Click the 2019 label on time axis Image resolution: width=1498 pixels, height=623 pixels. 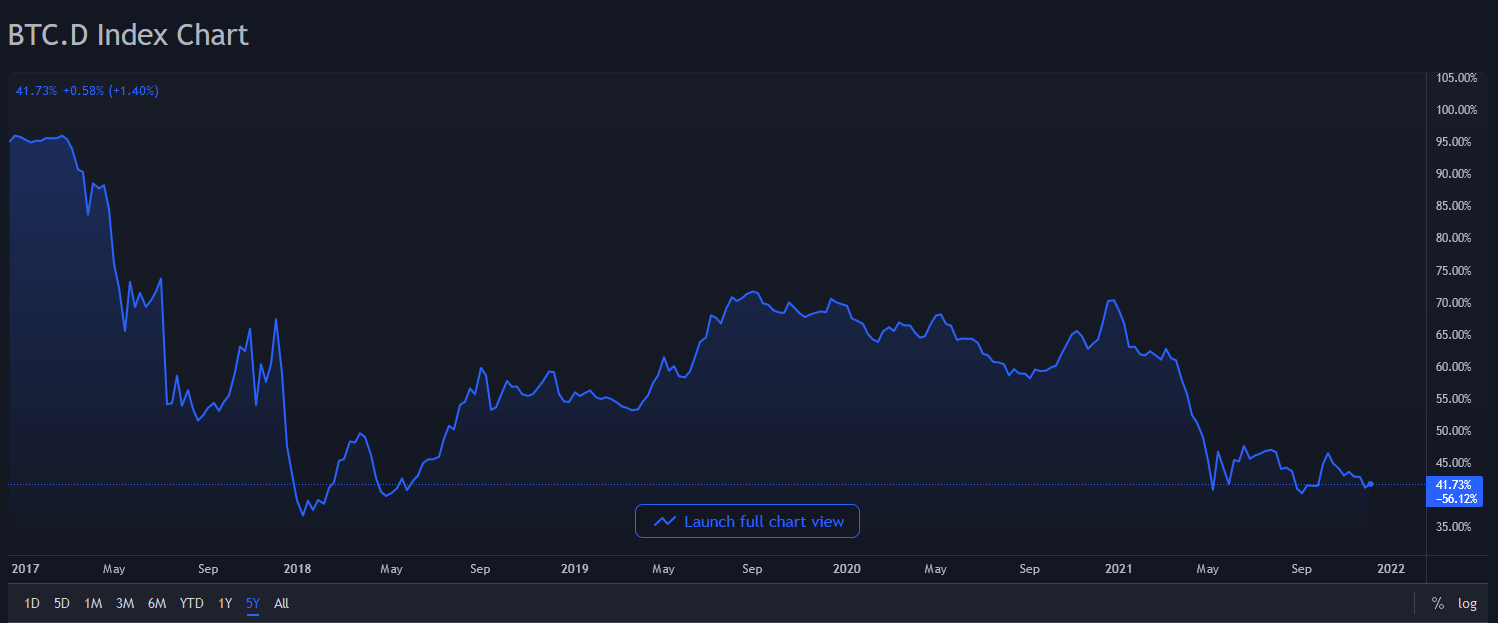pyautogui.click(x=574, y=569)
